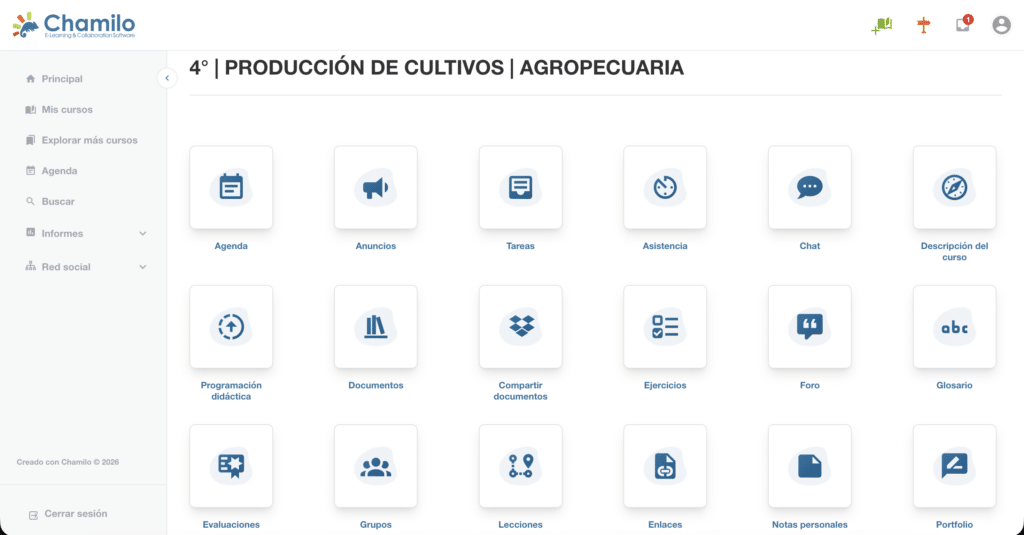Open the Anuncios megaphone tool
This screenshot has width=1024, height=535.
(376, 187)
